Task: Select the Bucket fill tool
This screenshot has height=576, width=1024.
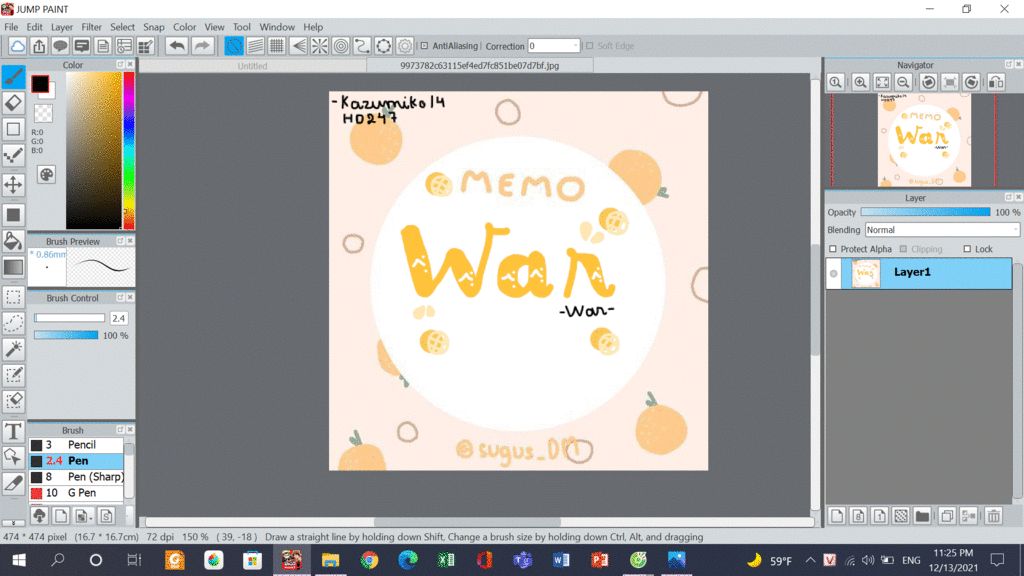Action: click(x=13, y=240)
